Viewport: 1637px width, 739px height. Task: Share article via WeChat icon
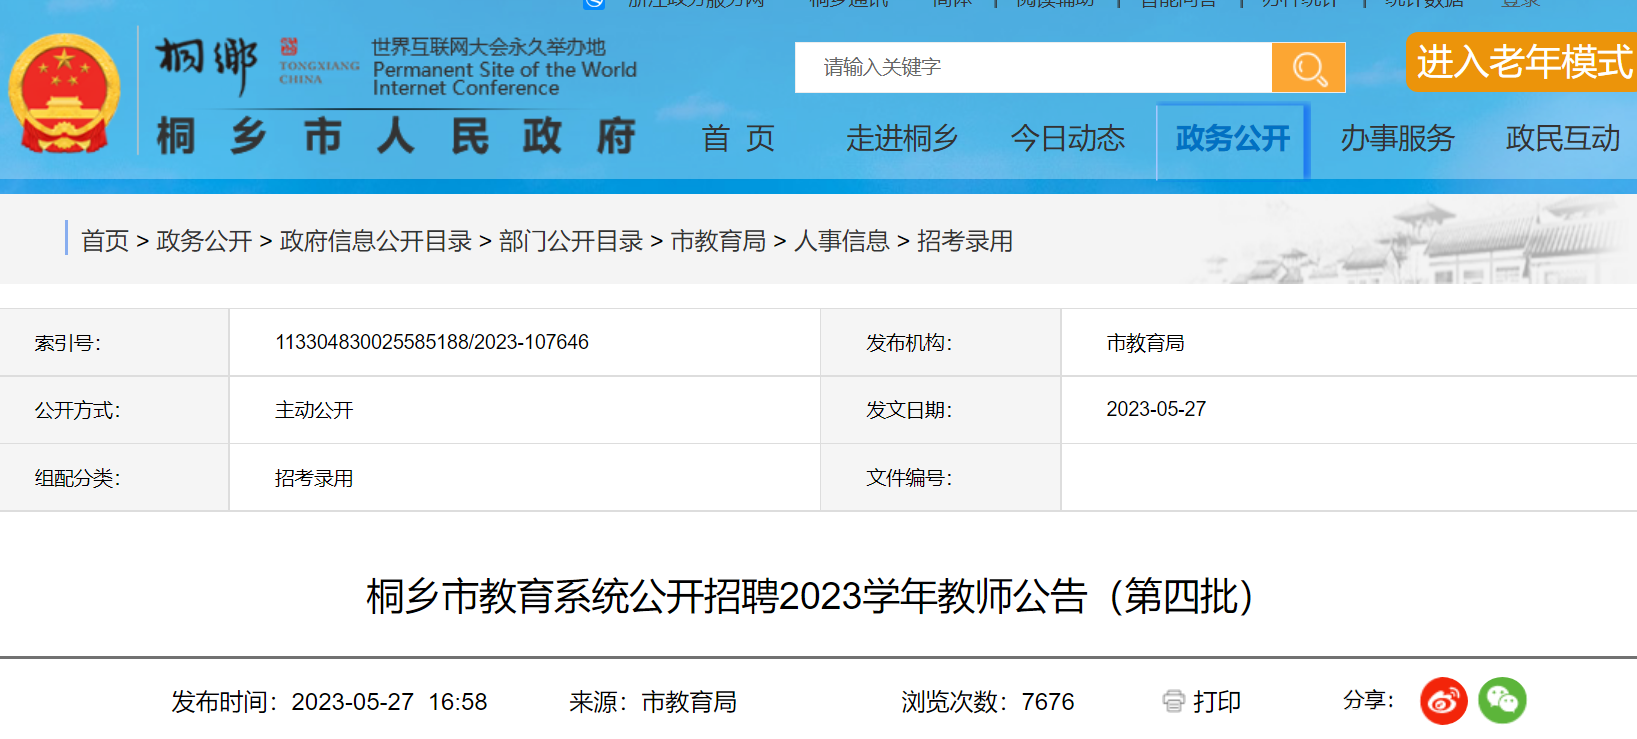coord(1502,701)
